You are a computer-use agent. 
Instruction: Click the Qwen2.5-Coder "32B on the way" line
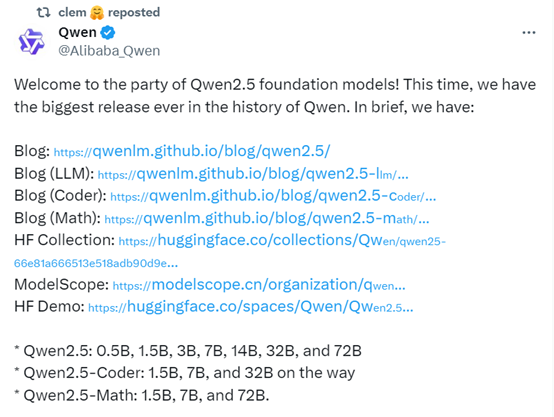click(x=184, y=373)
